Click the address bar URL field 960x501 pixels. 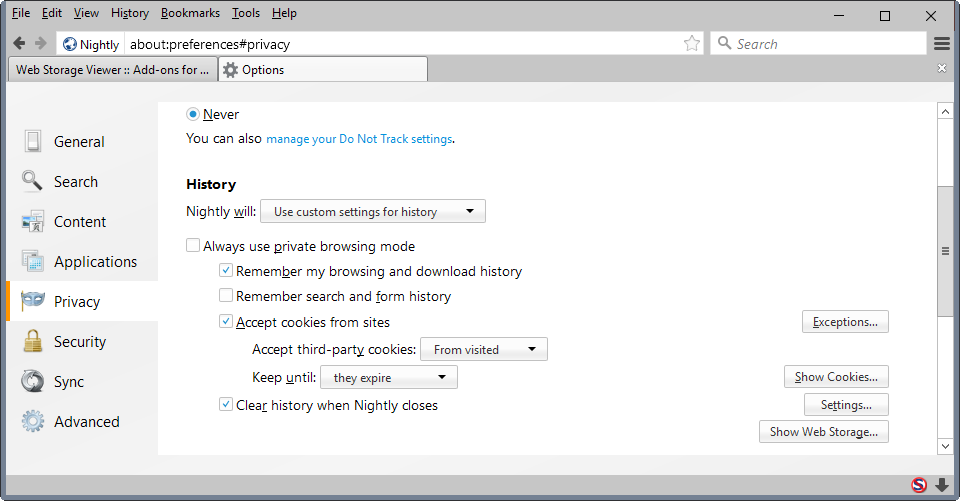click(x=404, y=44)
